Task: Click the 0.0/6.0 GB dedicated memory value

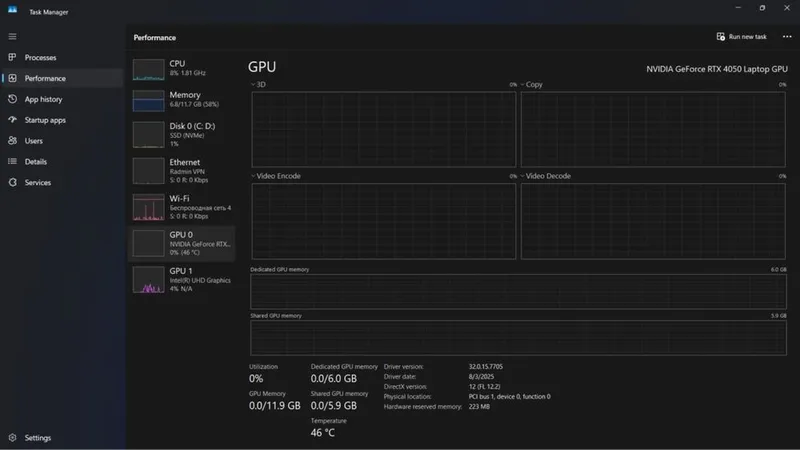Action: click(334, 379)
